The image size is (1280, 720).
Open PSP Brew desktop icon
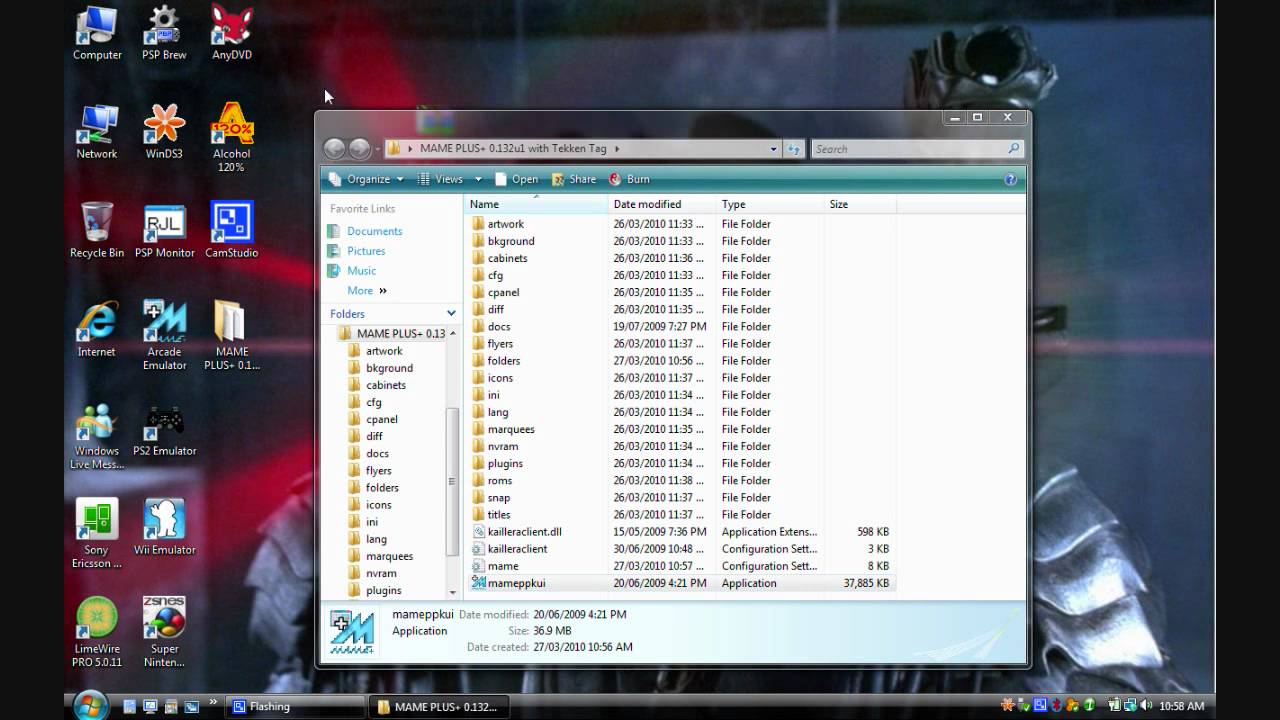point(164,35)
